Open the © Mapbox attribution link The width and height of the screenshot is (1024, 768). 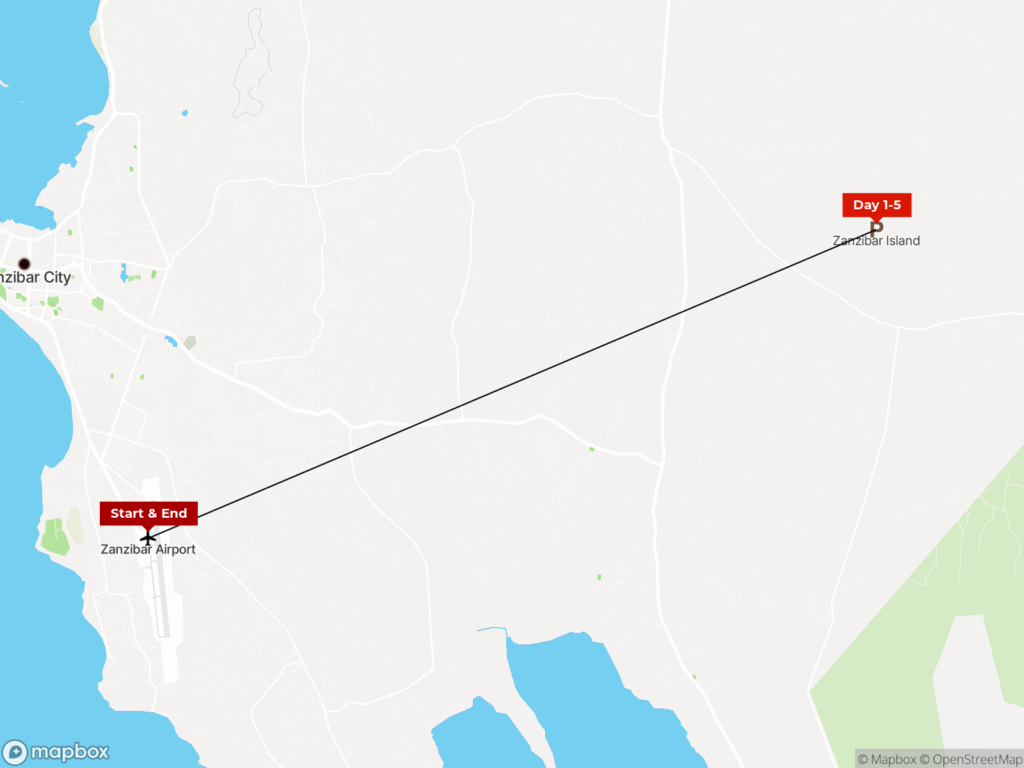click(x=887, y=760)
